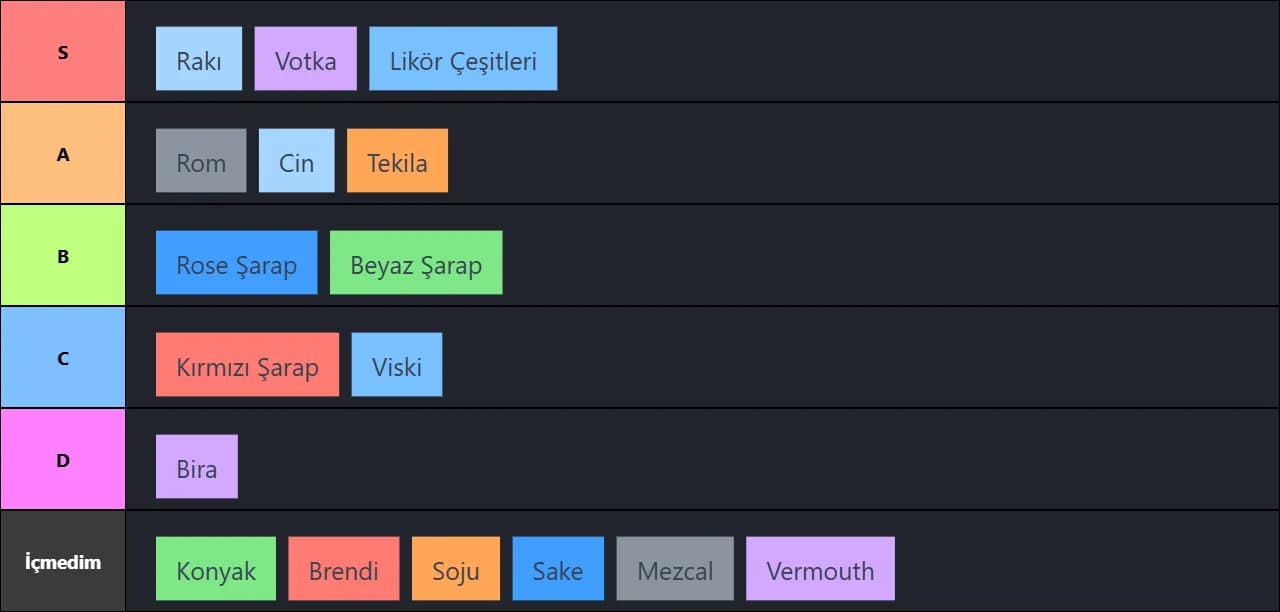Select the orange Soju tile
The height and width of the screenshot is (612, 1280).
[x=455, y=569]
